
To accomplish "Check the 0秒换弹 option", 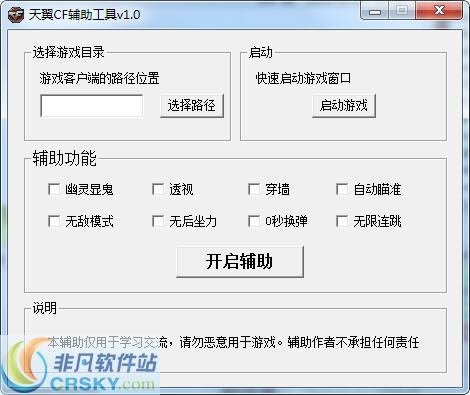I will click(x=254, y=221).
